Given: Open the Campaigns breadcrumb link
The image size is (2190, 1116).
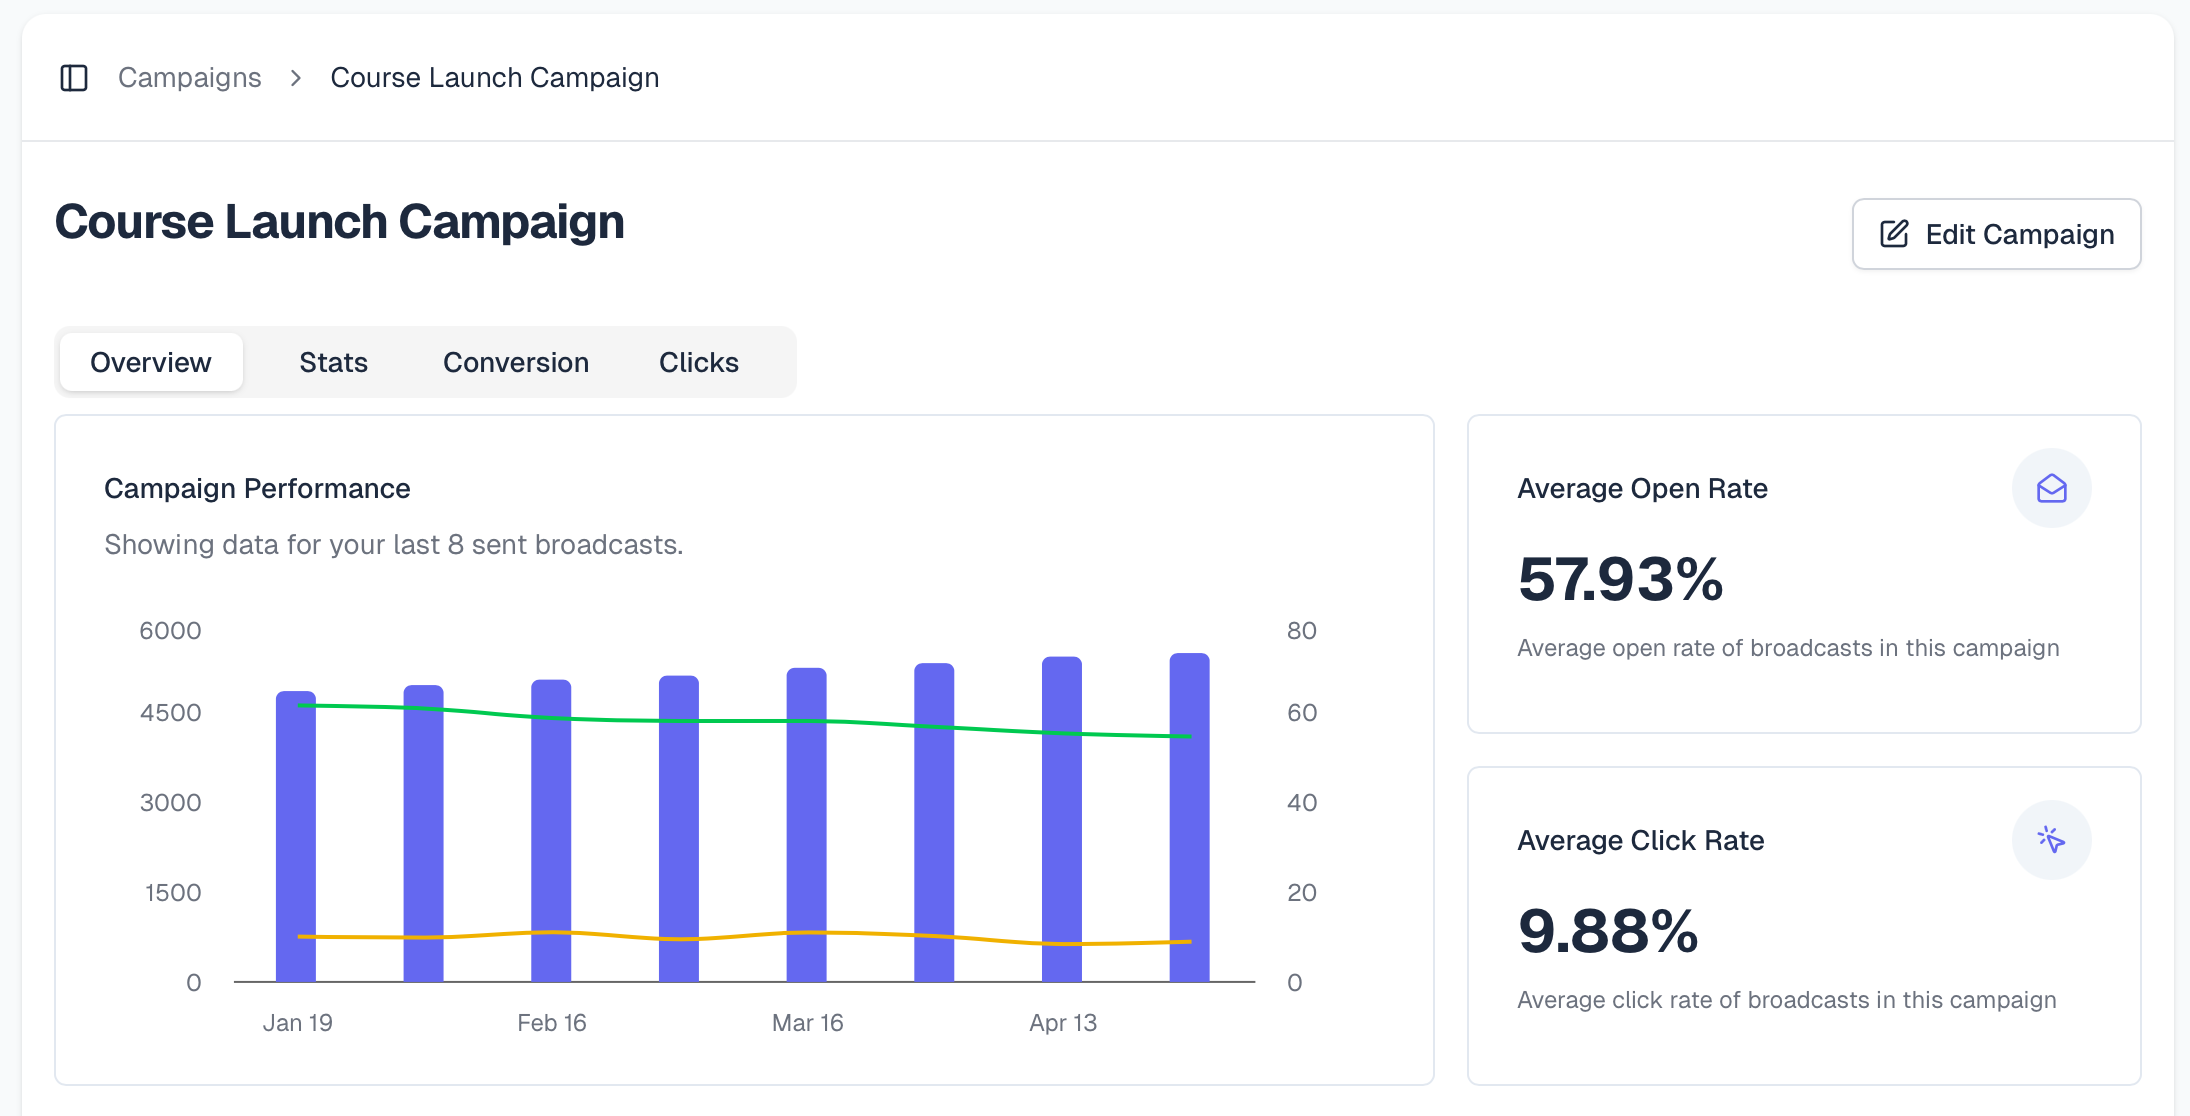Looking at the screenshot, I should (190, 78).
